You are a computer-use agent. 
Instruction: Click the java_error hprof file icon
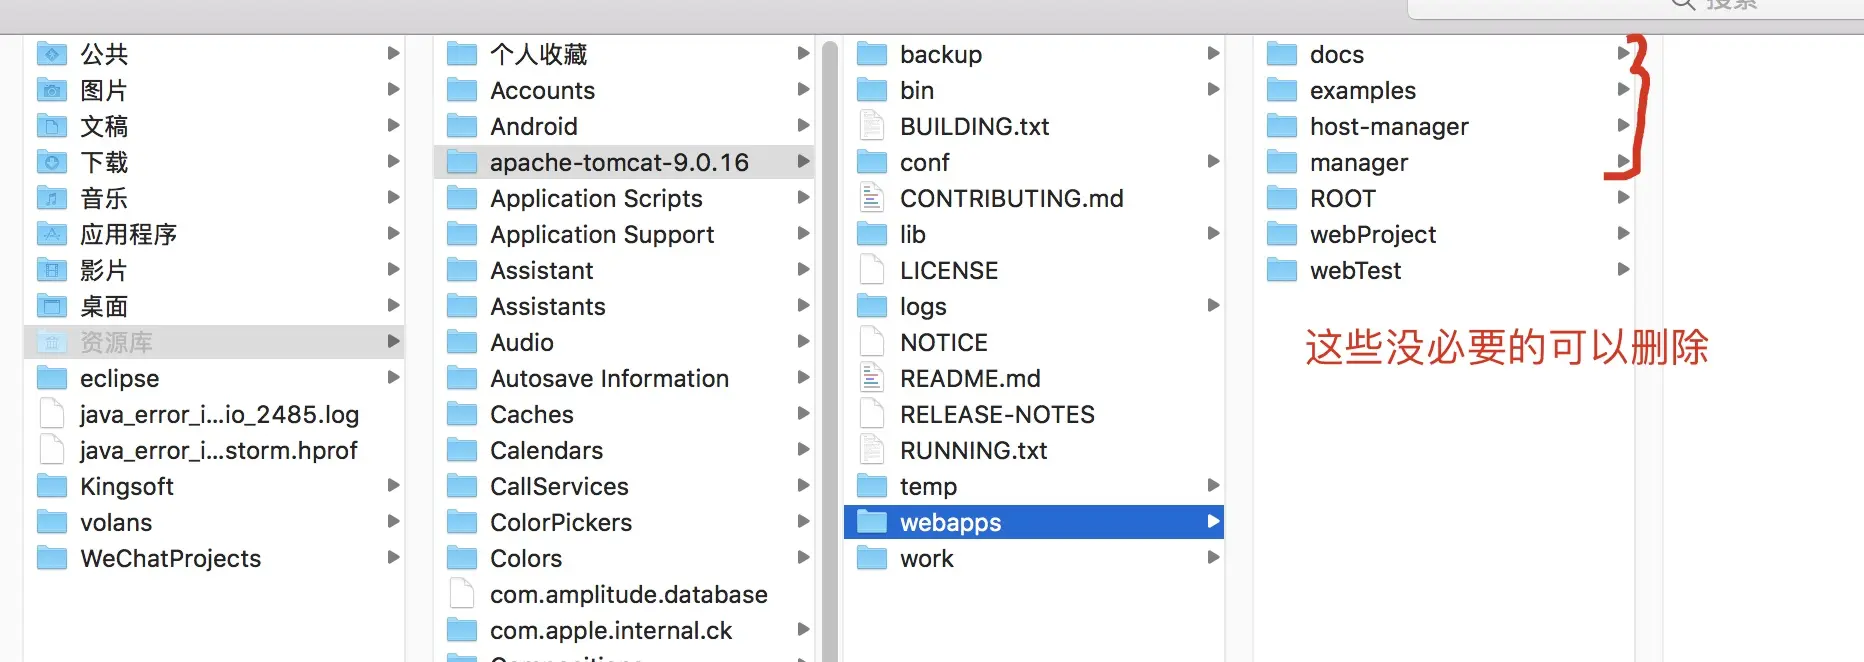coord(52,450)
